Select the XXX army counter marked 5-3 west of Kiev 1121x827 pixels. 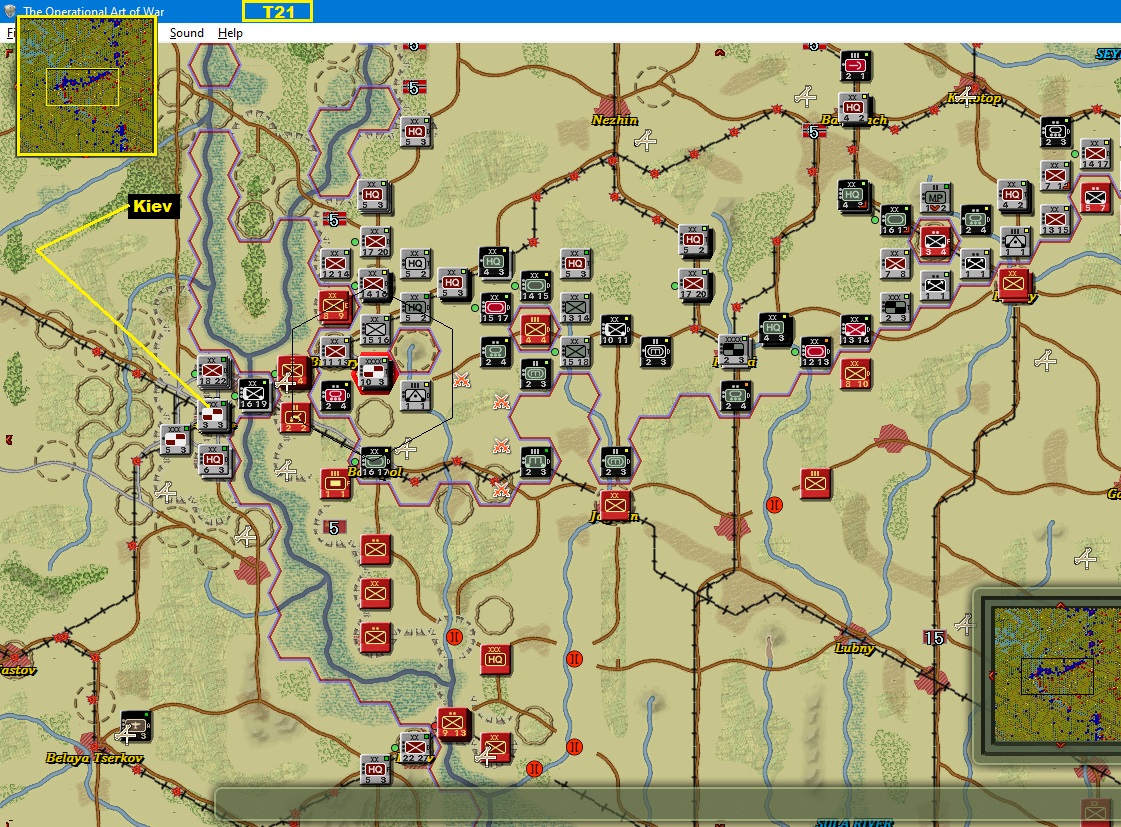click(x=174, y=439)
